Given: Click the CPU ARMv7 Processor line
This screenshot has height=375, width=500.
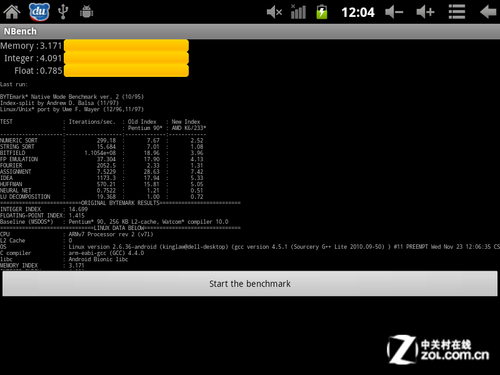Looking at the screenshot, I should pyautogui.click(x=77, y=234).
